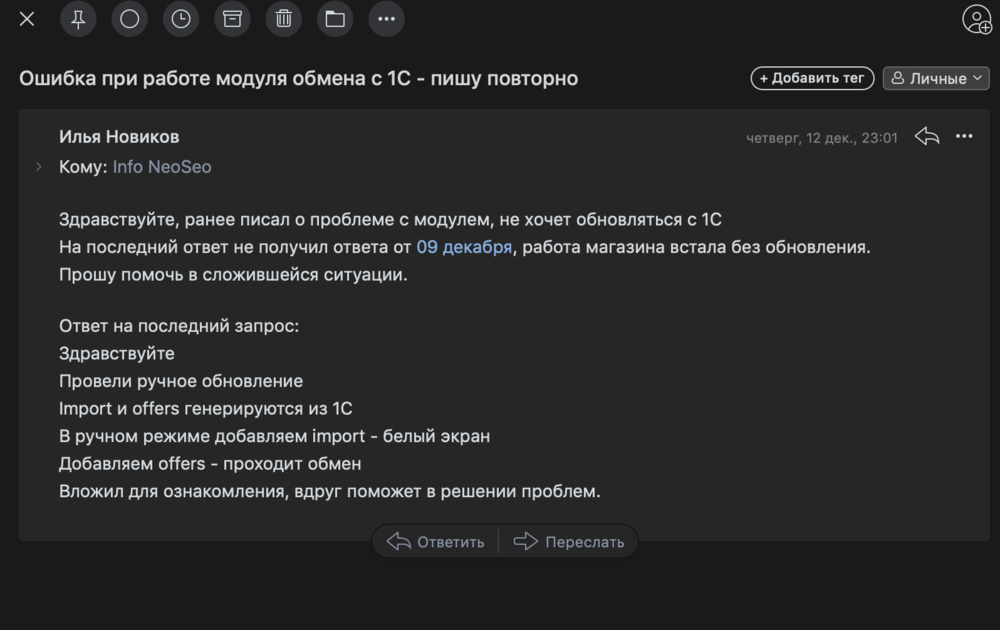Click the timestamp четверг, 12 дек., 23:01
Image resolution: width=1000 pixels, height=630 pixels.
point(821,138)
